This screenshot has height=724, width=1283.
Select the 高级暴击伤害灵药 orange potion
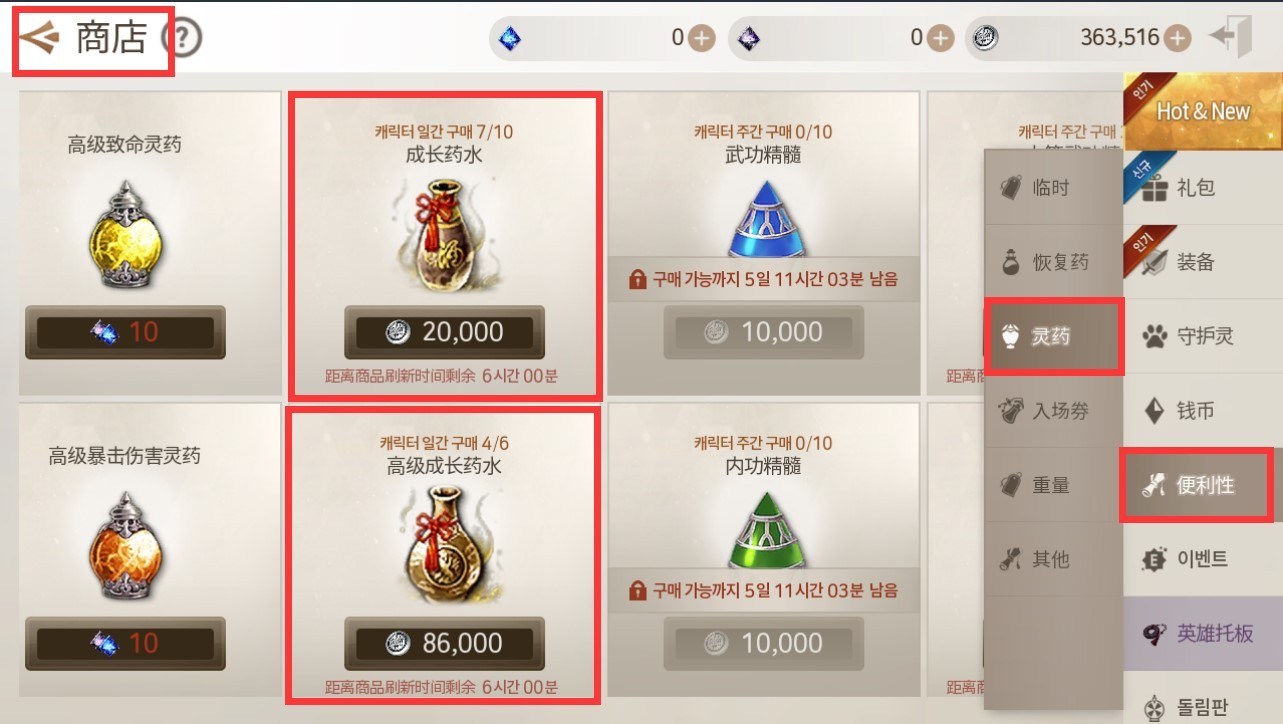(125, 550)
